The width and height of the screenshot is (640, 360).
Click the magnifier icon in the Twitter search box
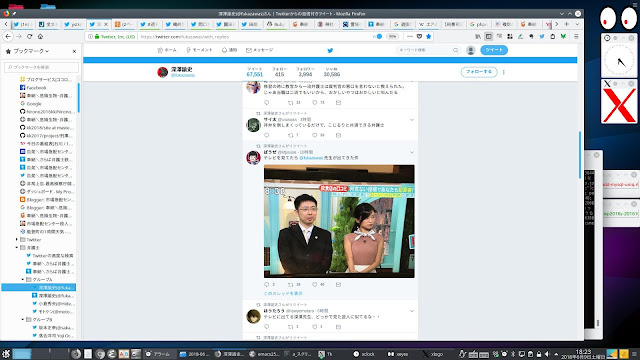coord(455,50)
